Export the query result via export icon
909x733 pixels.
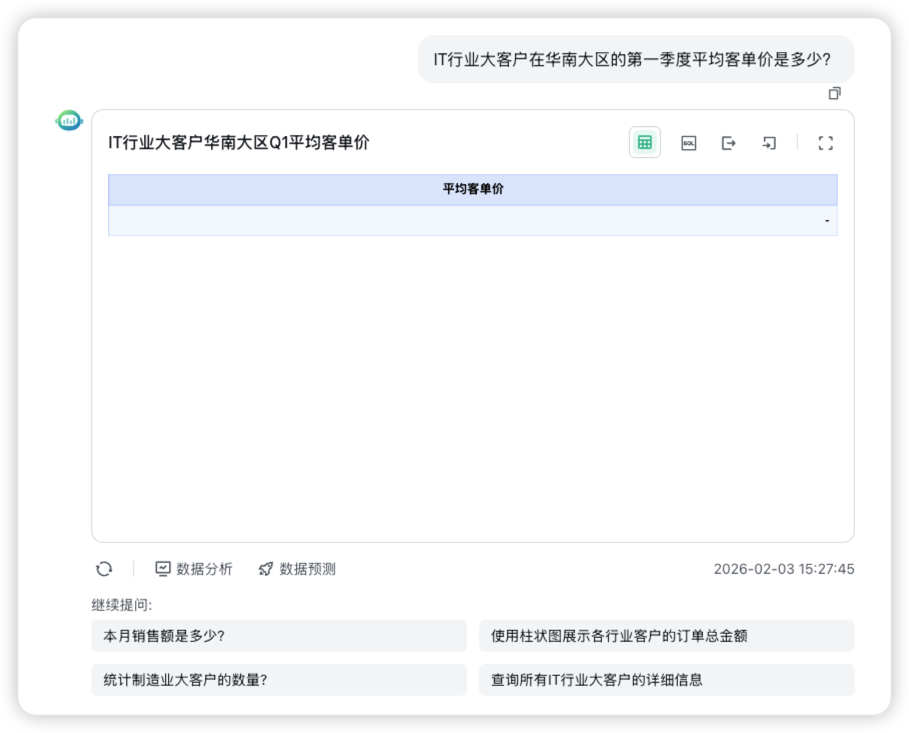729,143
